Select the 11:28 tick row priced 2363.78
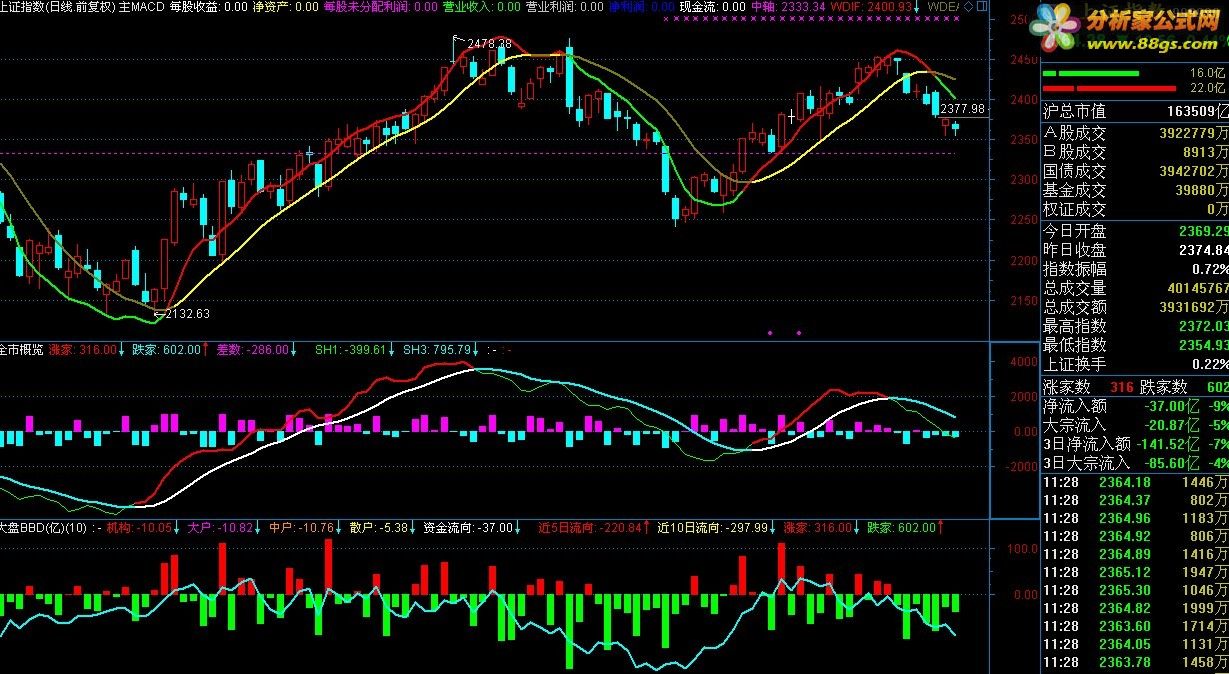The image size is (1229, 674). pyautogui.click(x=1135, y=662)
